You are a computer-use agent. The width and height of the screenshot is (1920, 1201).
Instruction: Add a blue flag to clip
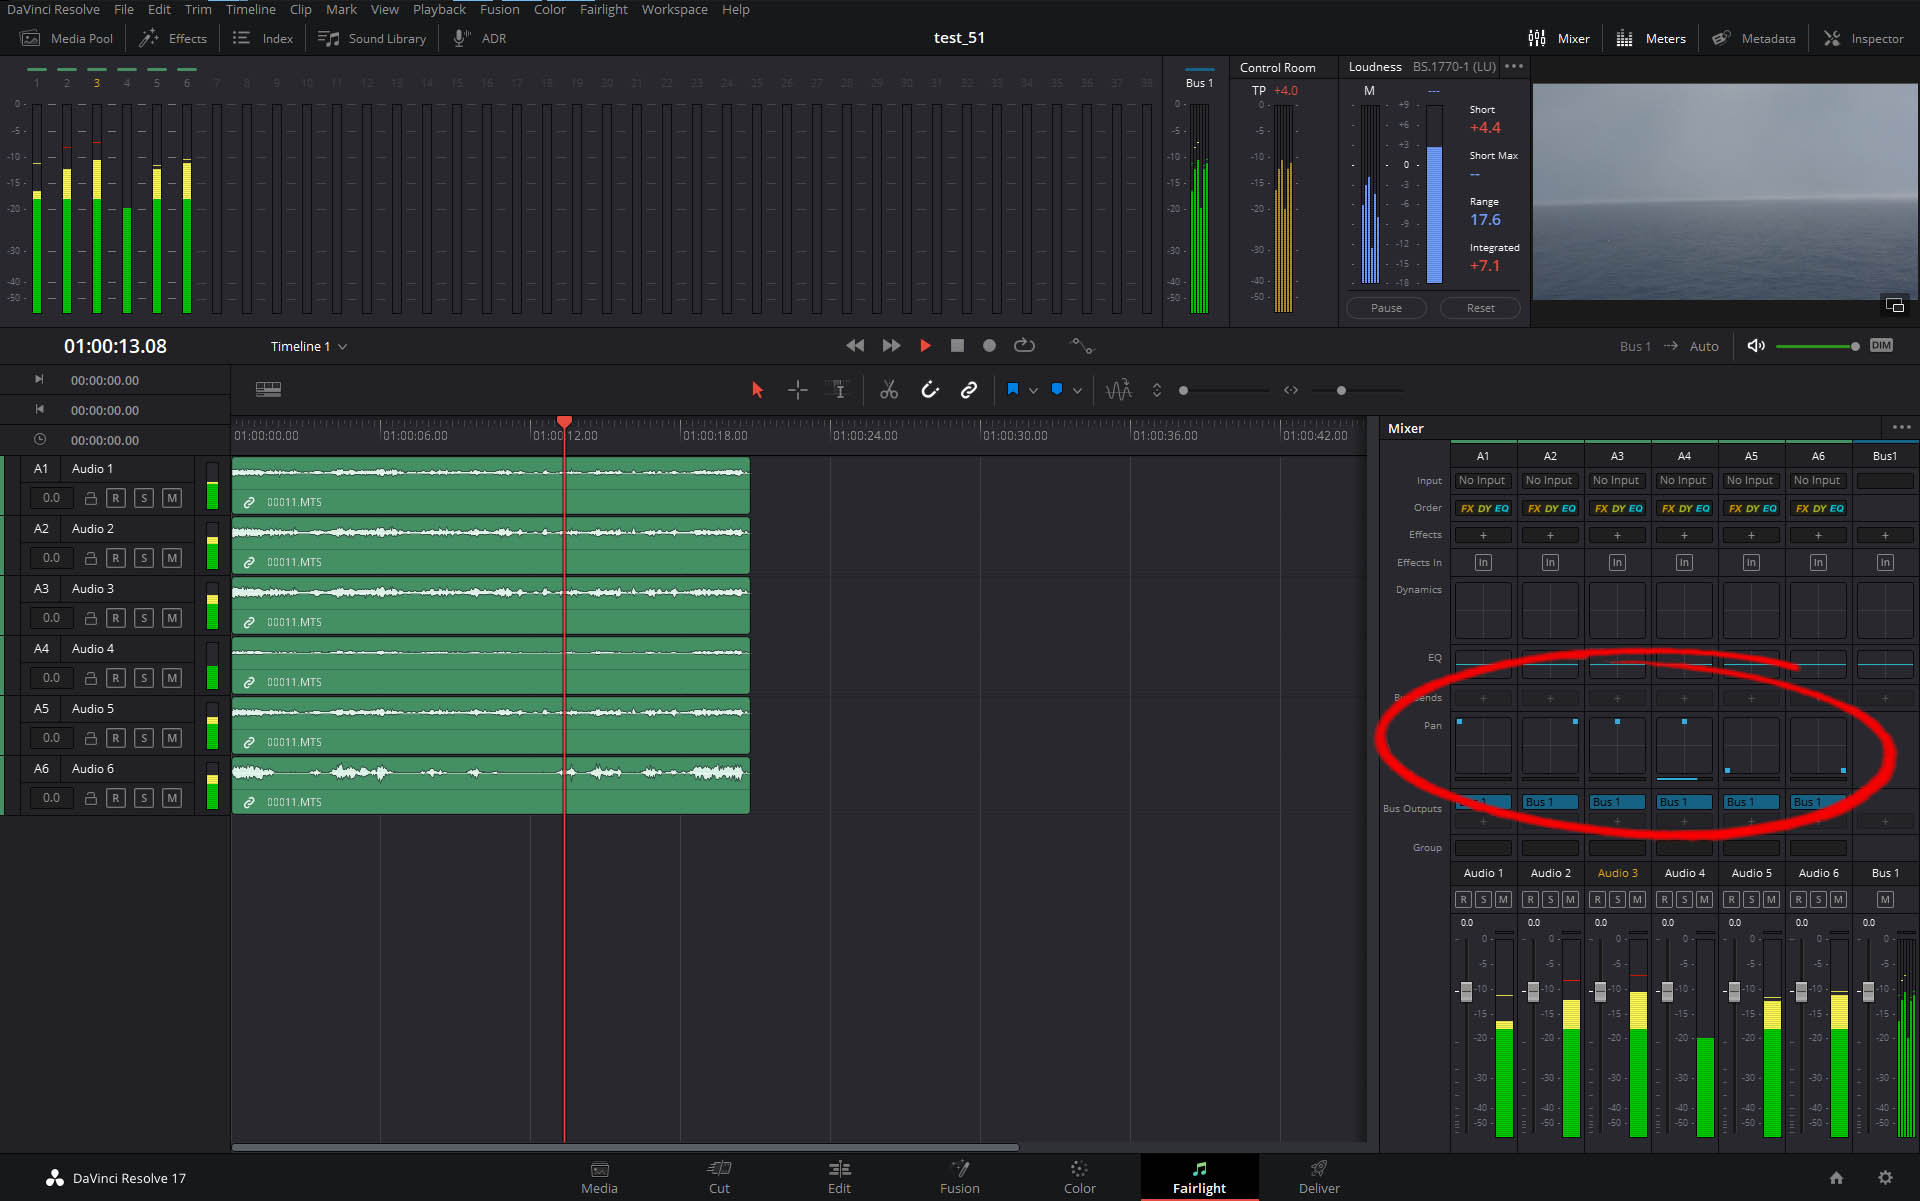(x=1013, y=389)
